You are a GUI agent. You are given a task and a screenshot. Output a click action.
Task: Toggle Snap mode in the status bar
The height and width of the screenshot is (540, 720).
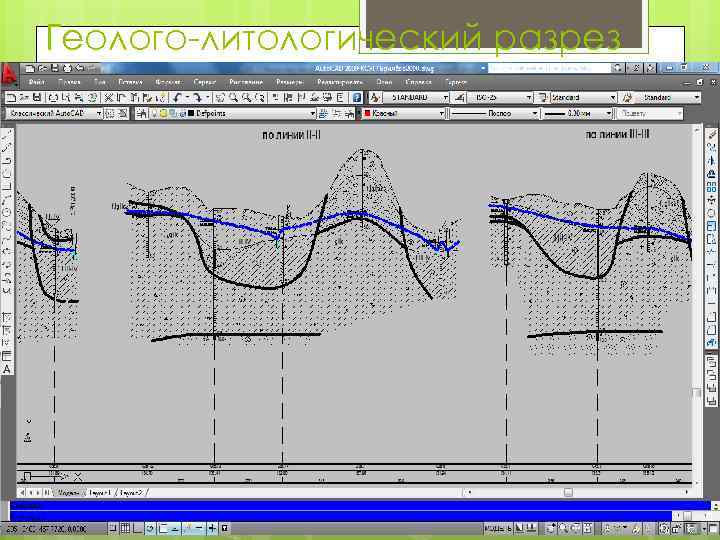point(112,529)
